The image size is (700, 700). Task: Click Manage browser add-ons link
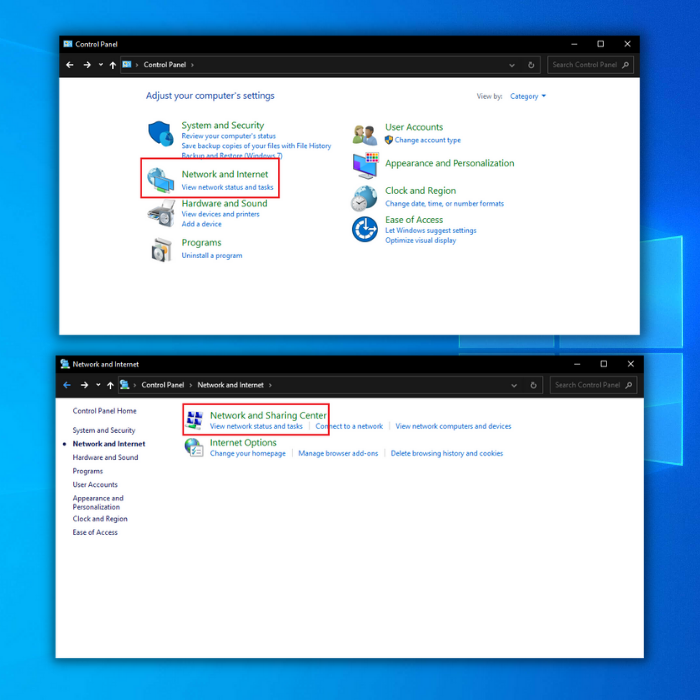coord(338,453)
